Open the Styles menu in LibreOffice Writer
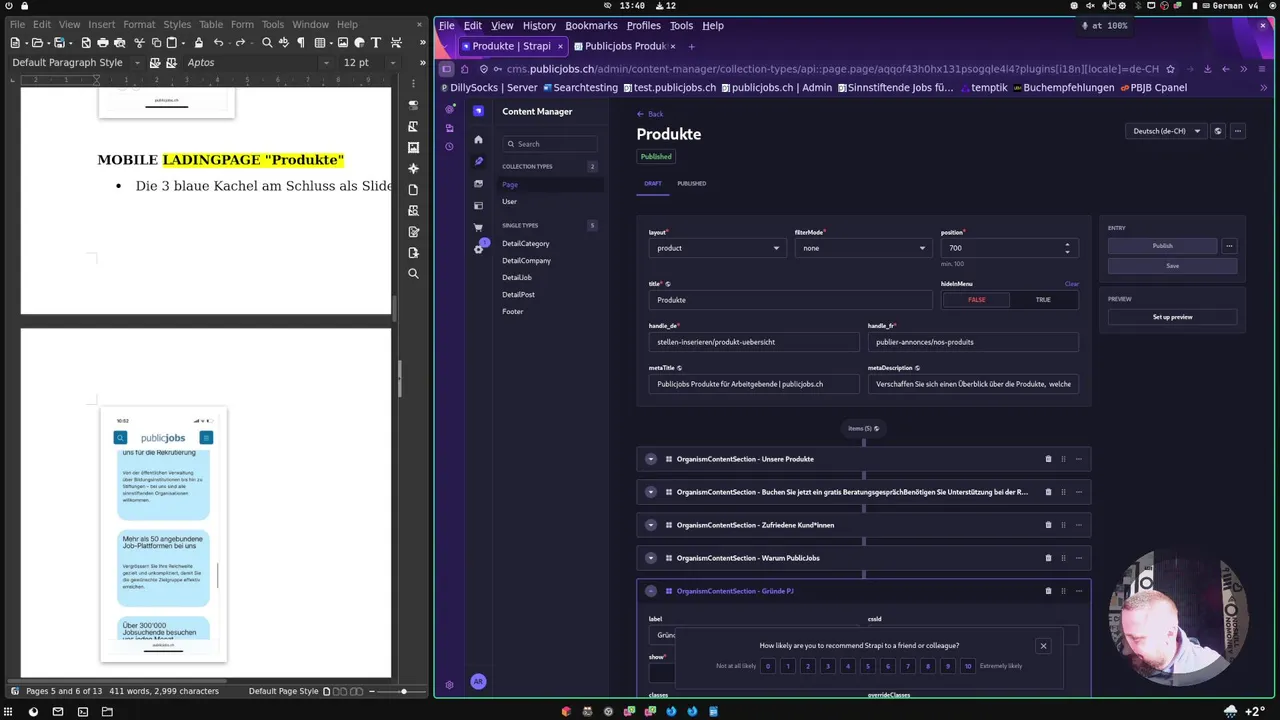The image size is (1280, 720). 177,24
